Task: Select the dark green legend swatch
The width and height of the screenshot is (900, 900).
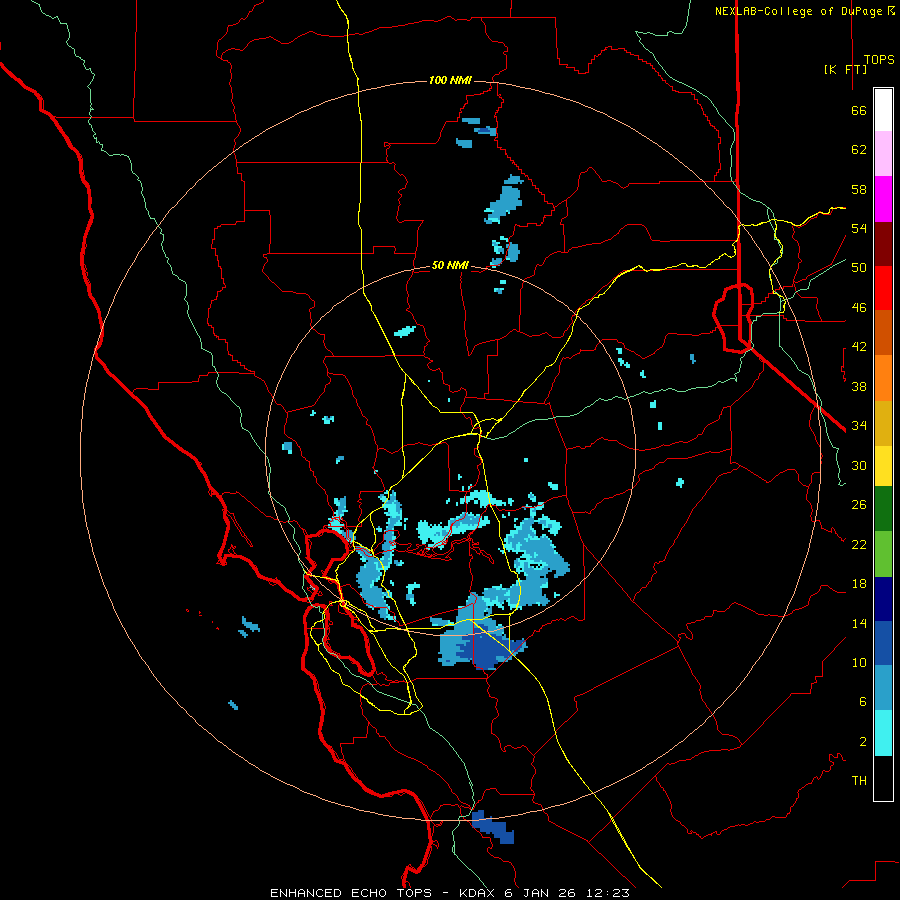Action: [x=883, y=509]
